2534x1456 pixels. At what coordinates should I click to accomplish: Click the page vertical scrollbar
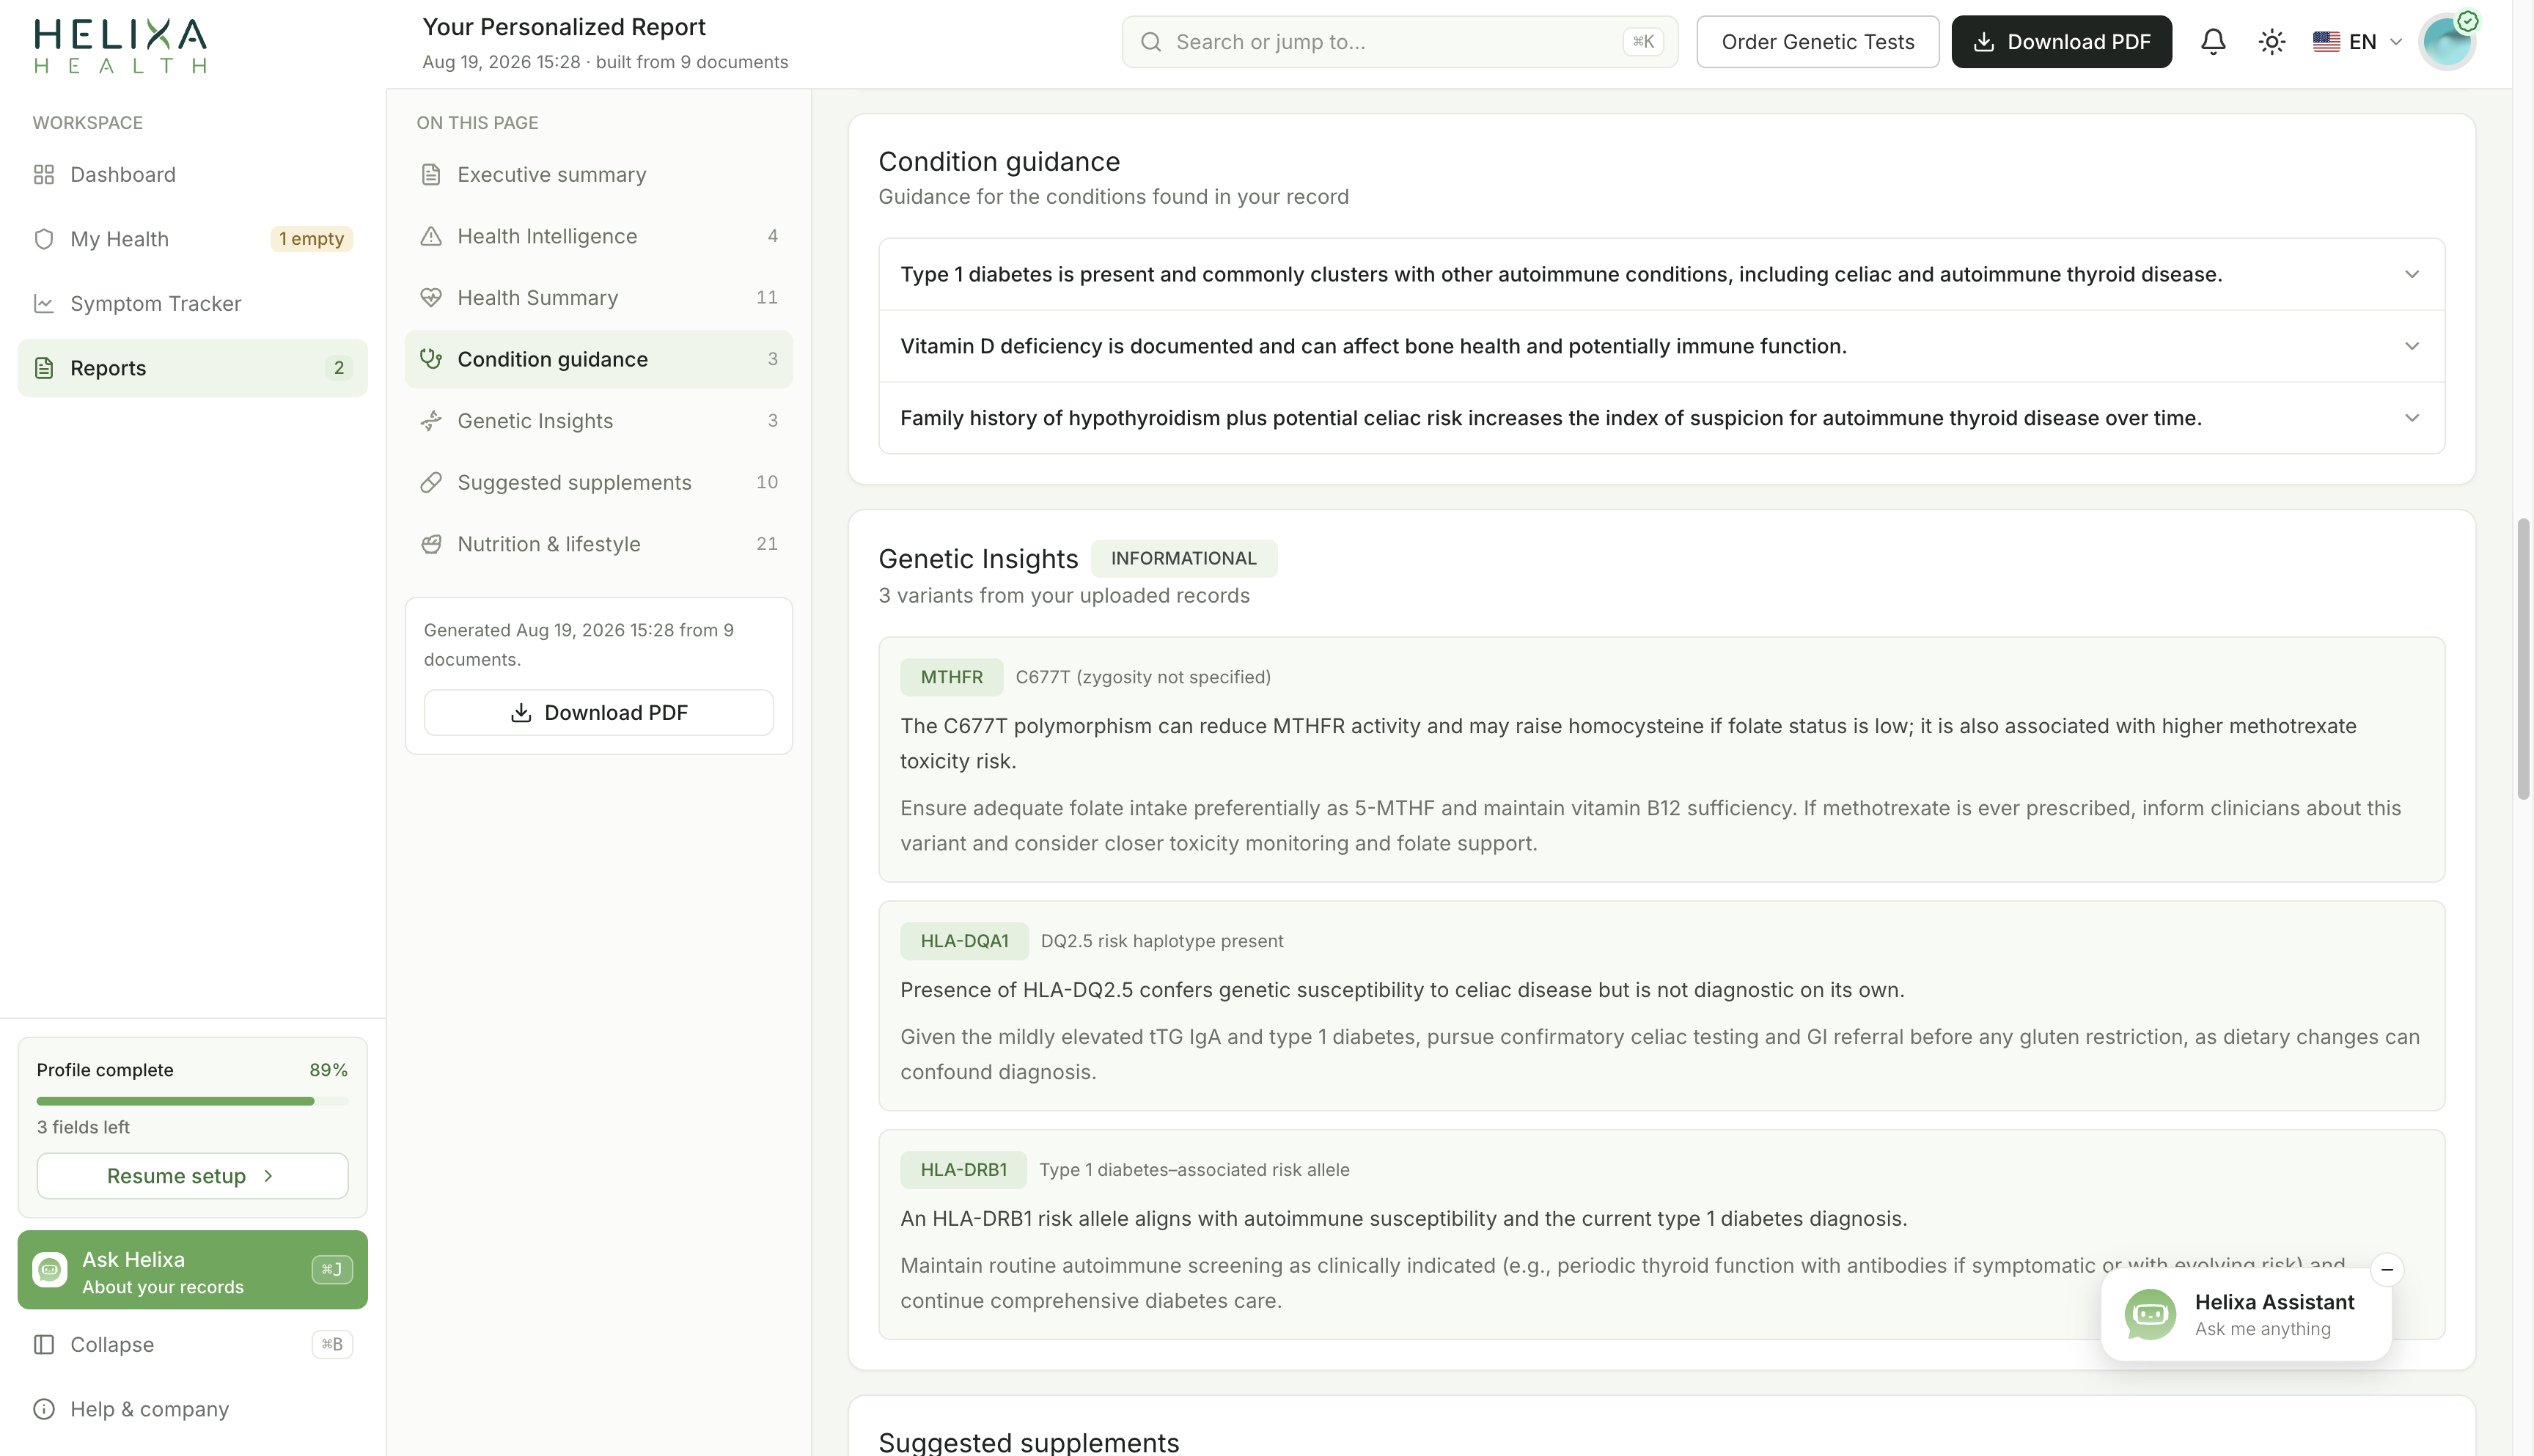(x=2523, y=660)
